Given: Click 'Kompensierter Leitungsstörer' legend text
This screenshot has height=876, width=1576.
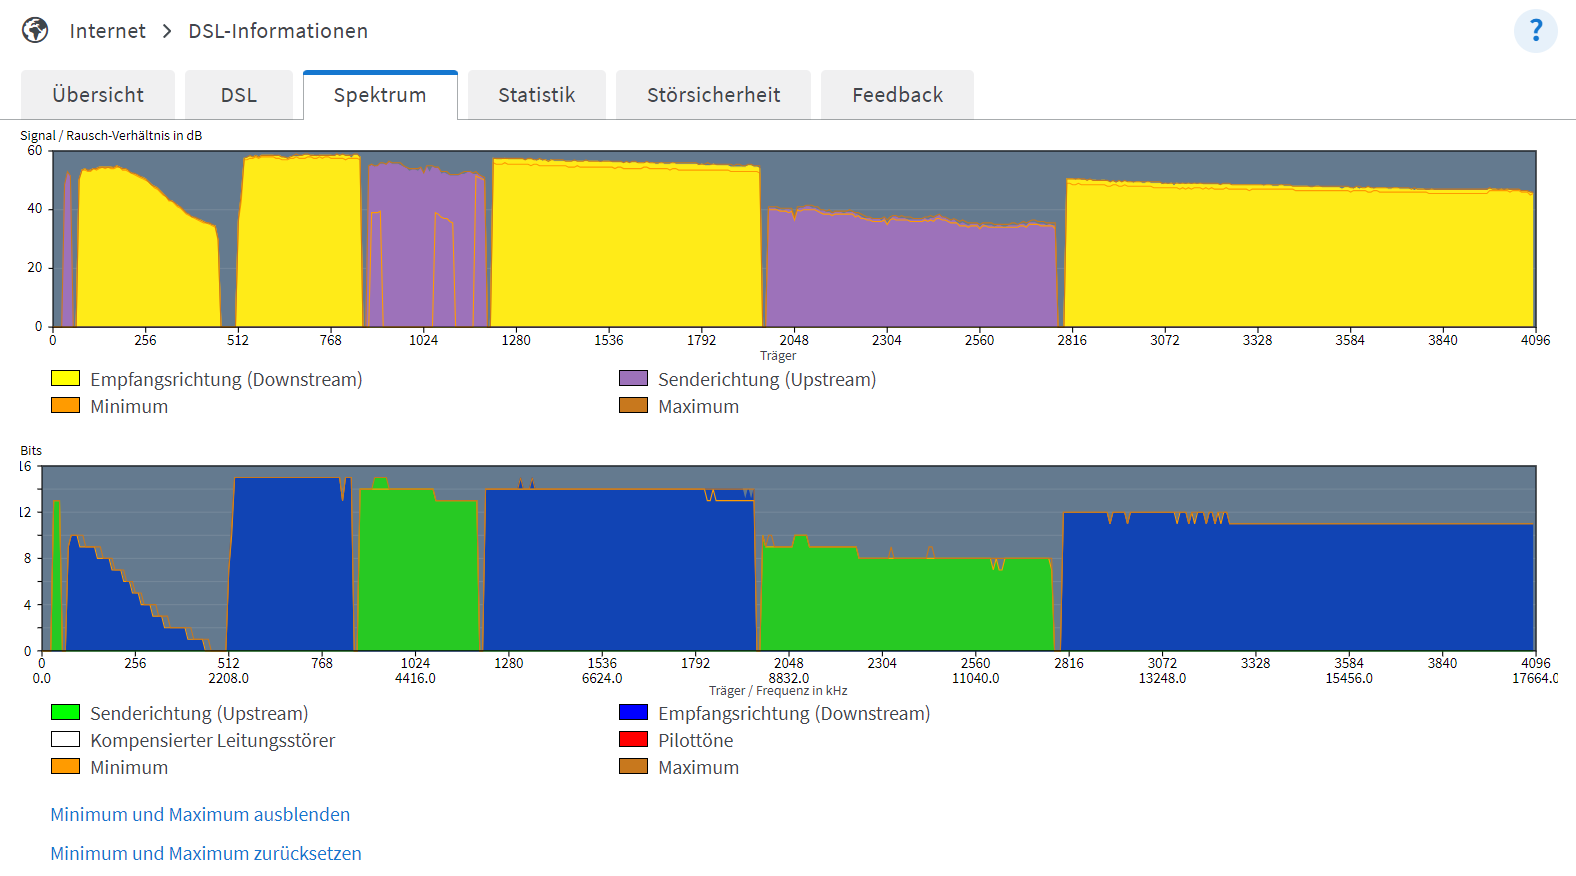Looking at the screenshot, I should (x=212, y=740).
